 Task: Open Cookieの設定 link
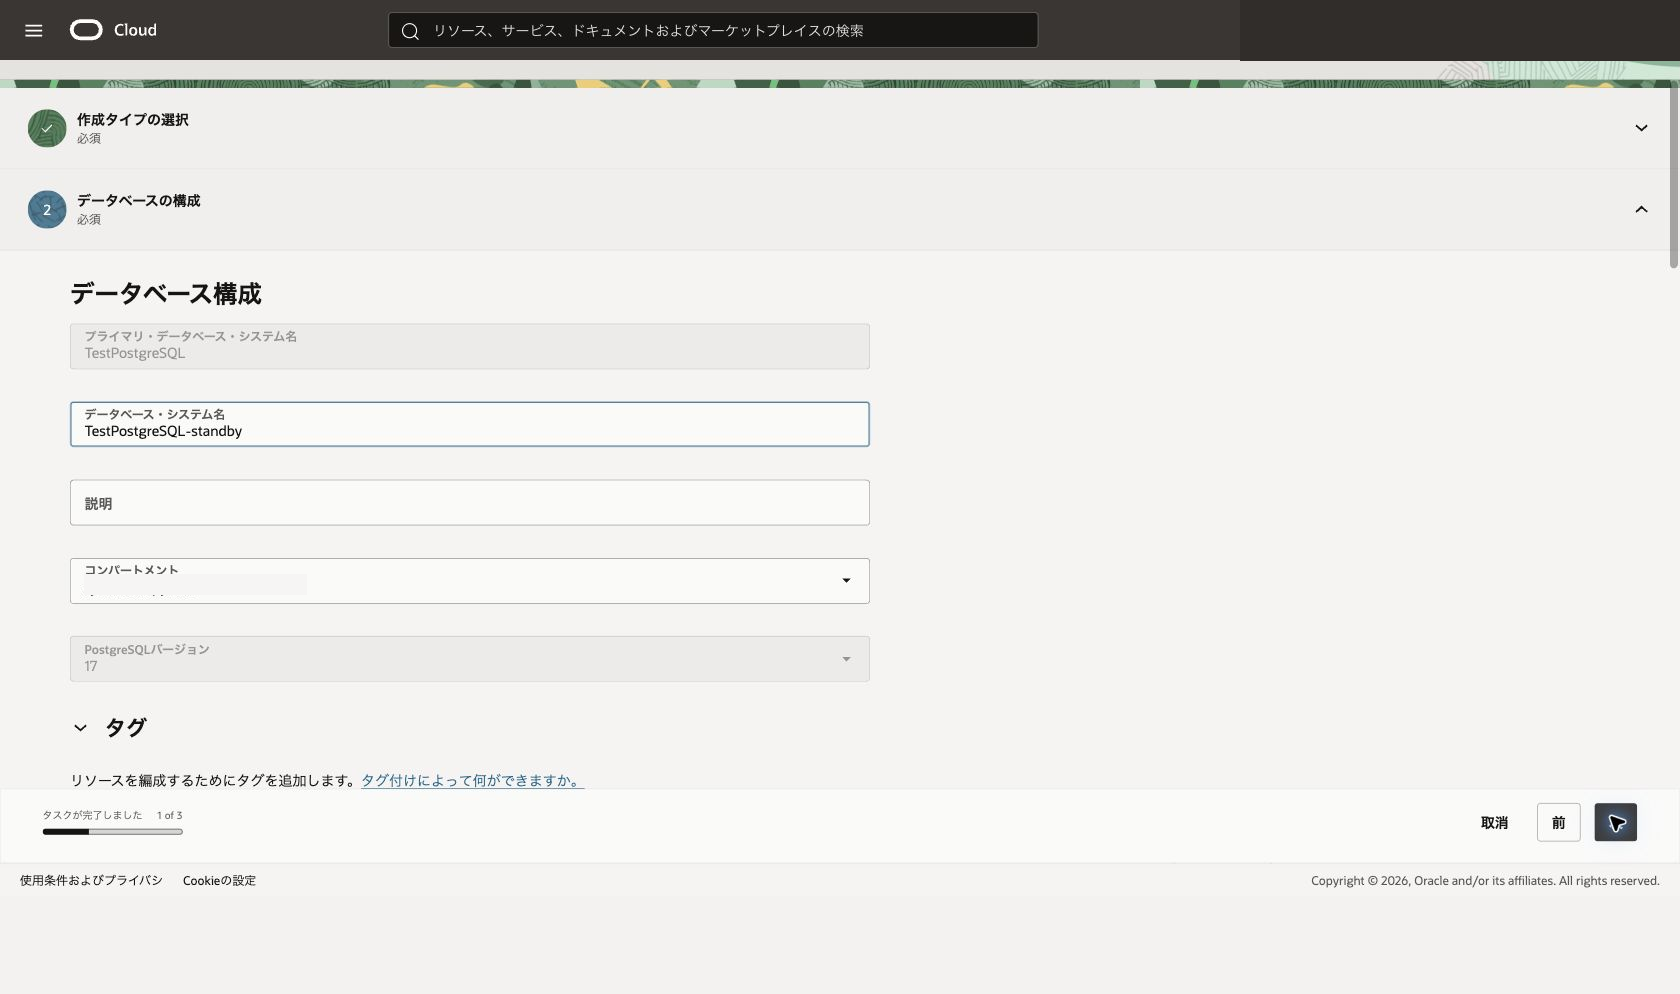coord(219,880)
